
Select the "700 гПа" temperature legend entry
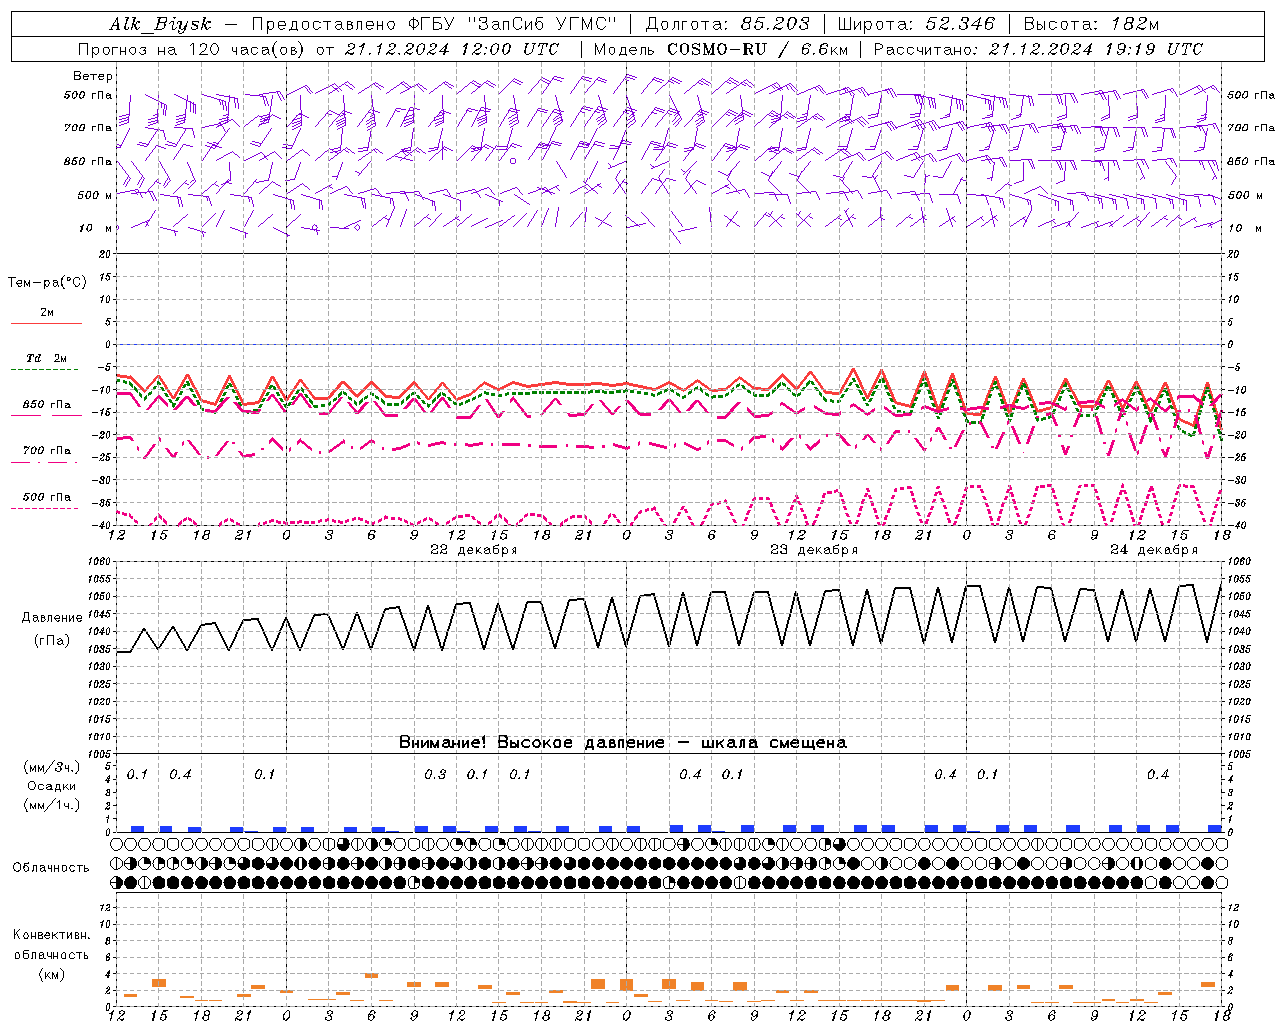pyautogui.click(x=47, y=451)
